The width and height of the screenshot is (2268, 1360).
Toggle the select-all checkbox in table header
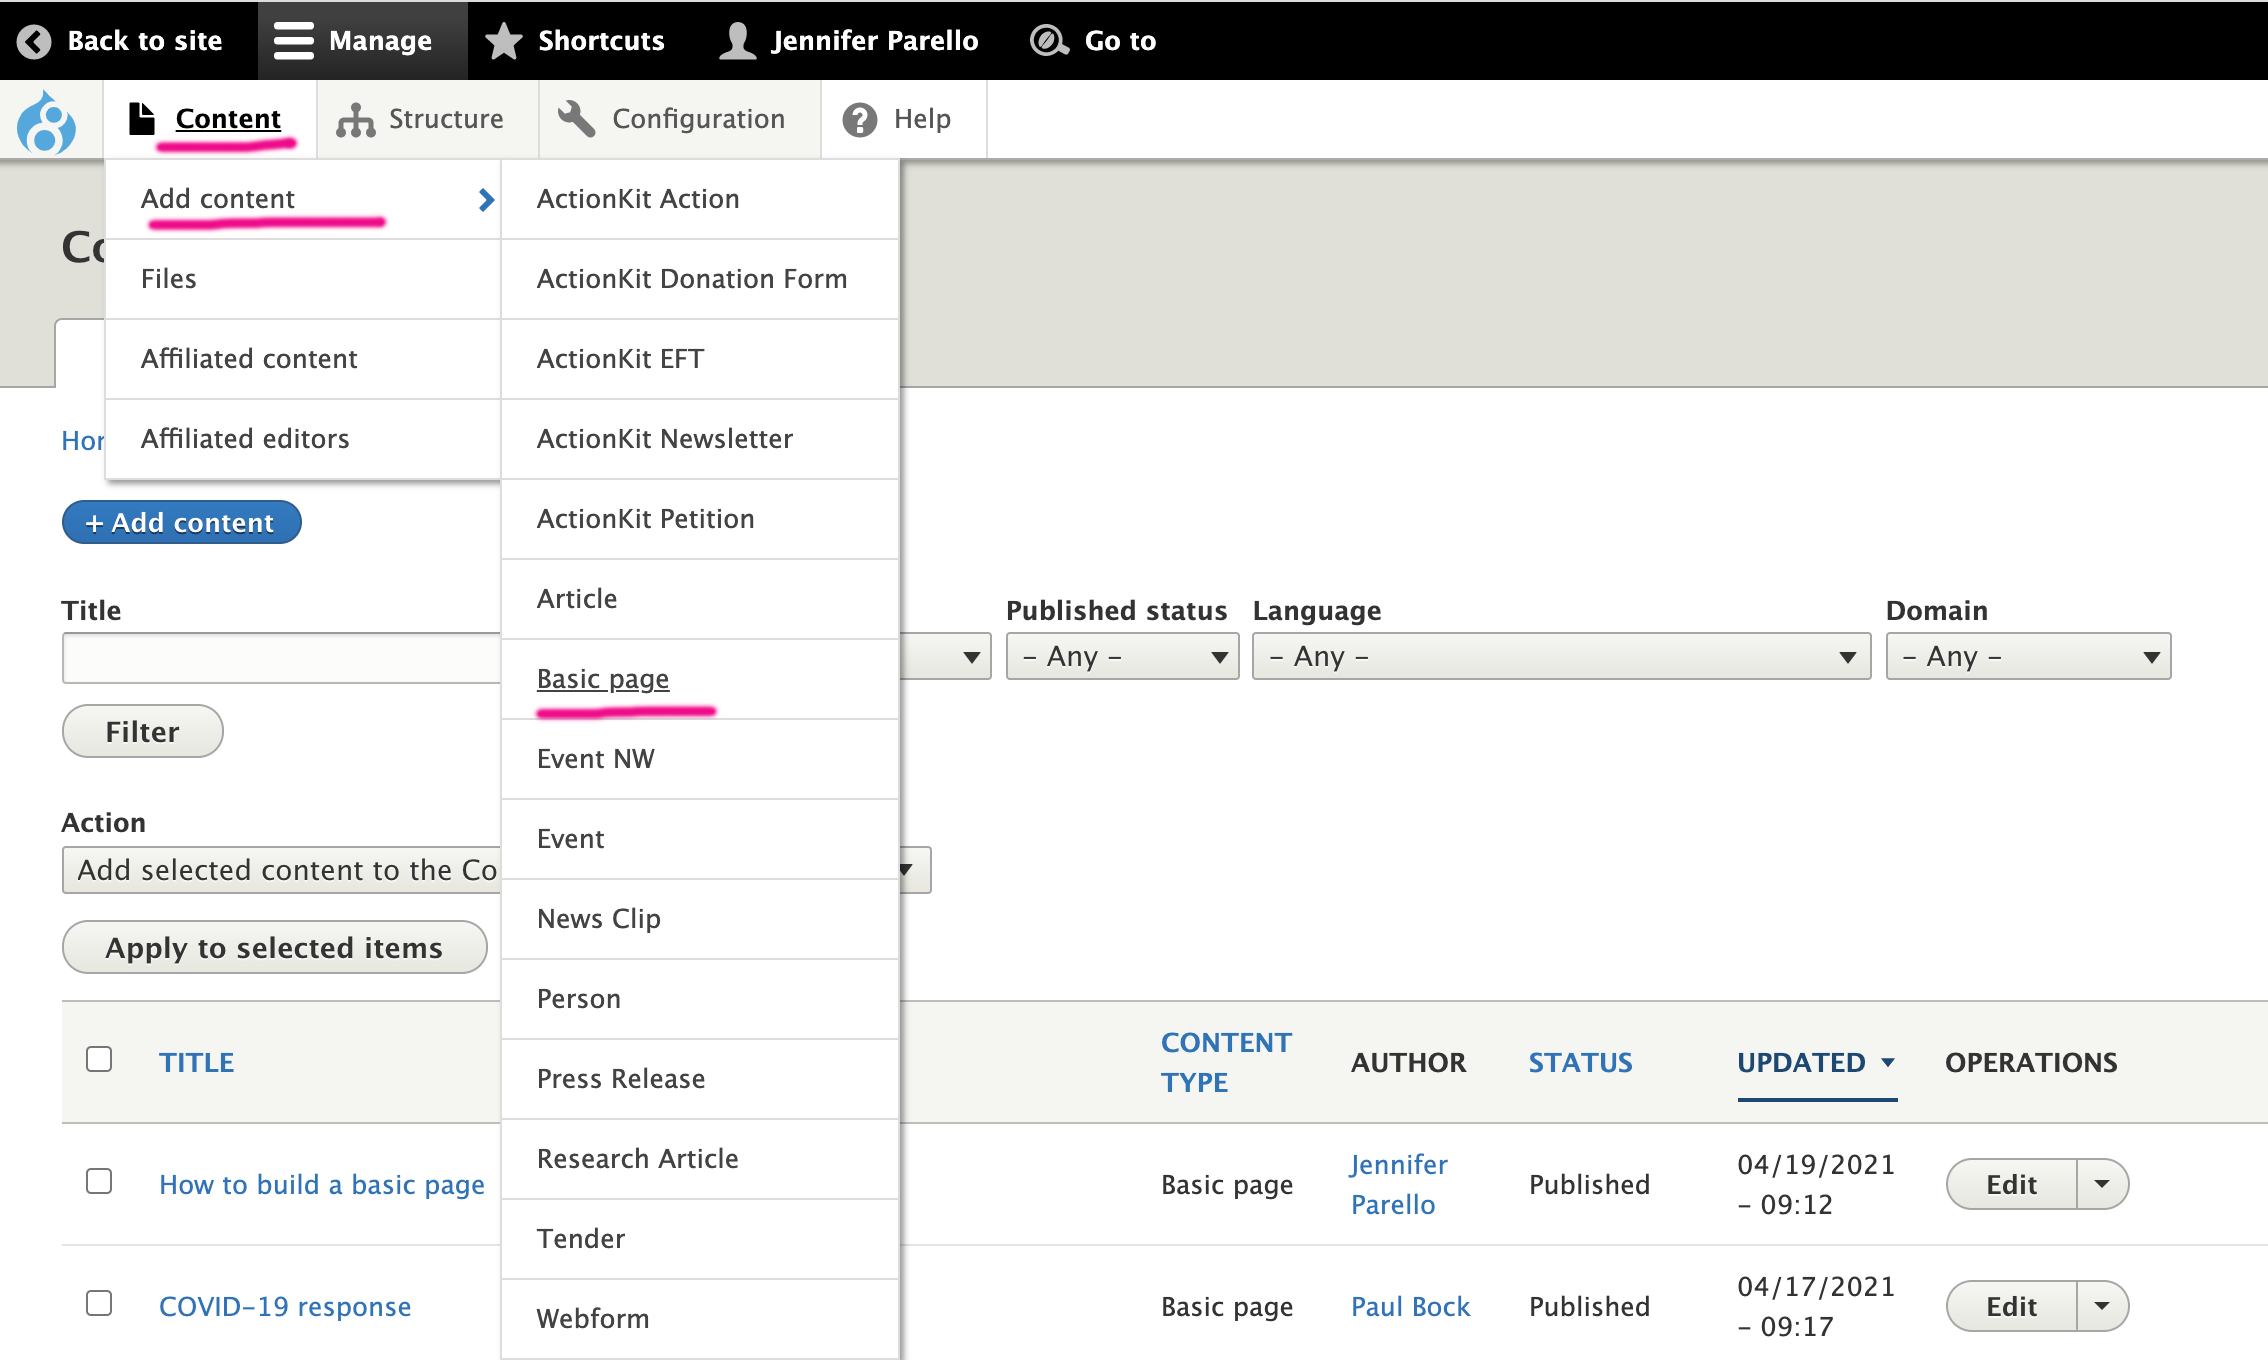pyautogui.click(x=99, y=1059)
